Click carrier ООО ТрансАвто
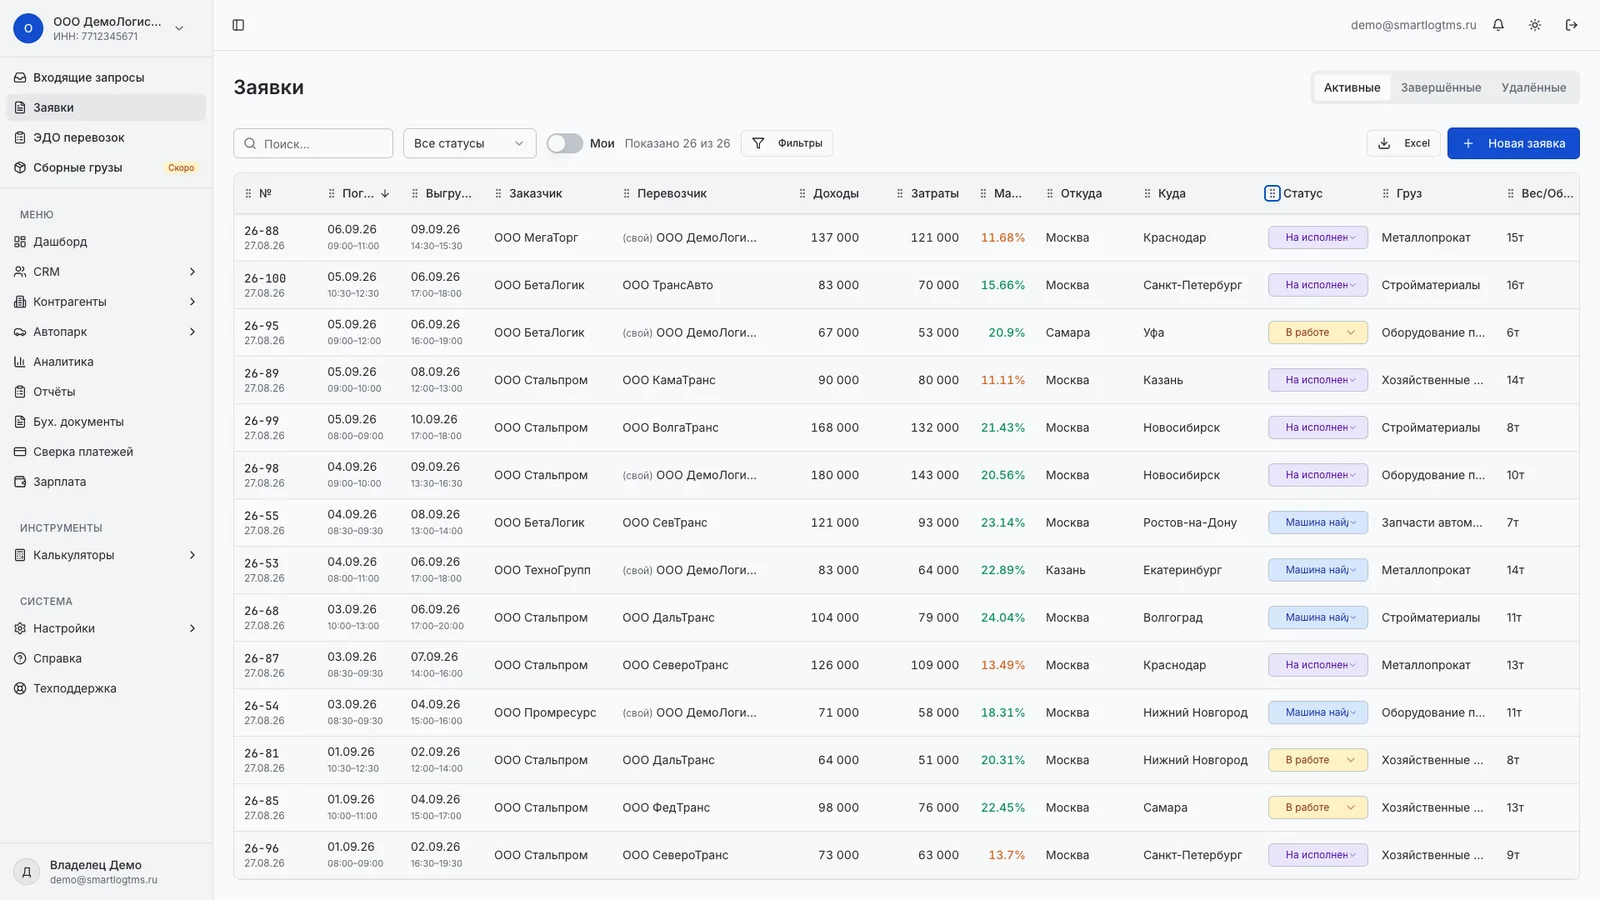This screenshot has width=1600, height=900. click(x=667, y=285)
